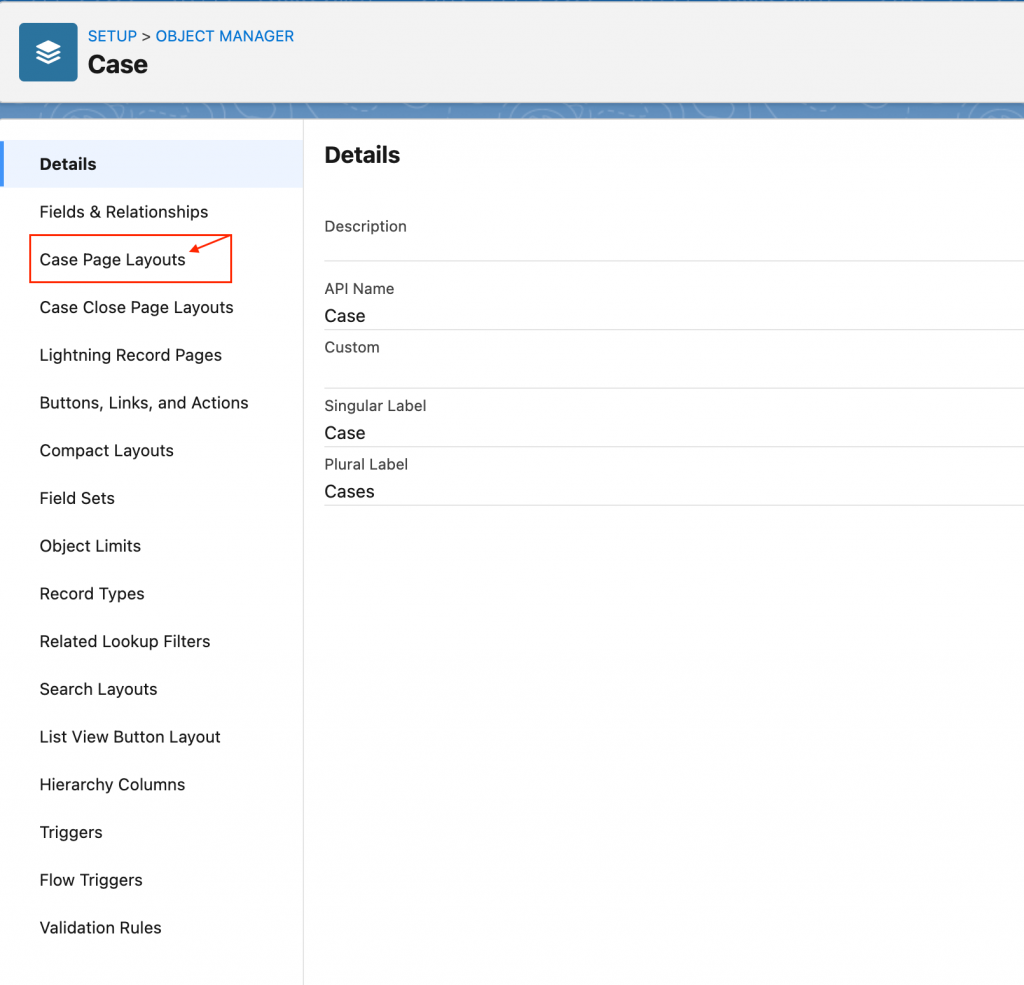This screenshot has width=1024, height=985.
Task: Open Compact Layouts section
Action: (x=107, y=451)
